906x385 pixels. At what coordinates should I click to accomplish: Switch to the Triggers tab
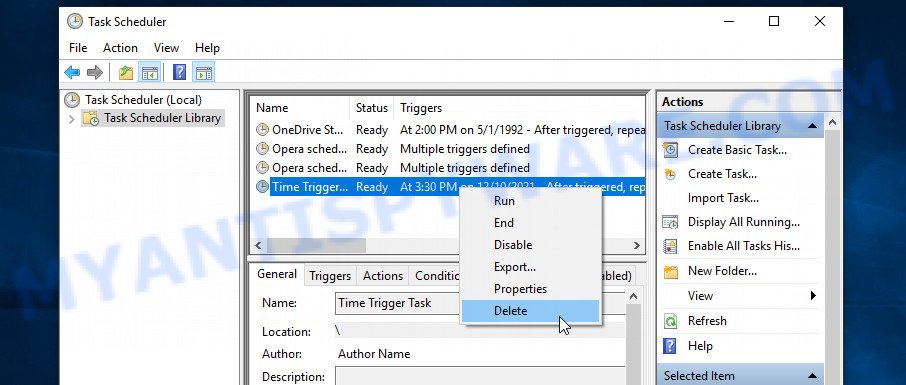pyautogui.click(x=330, y=276)
